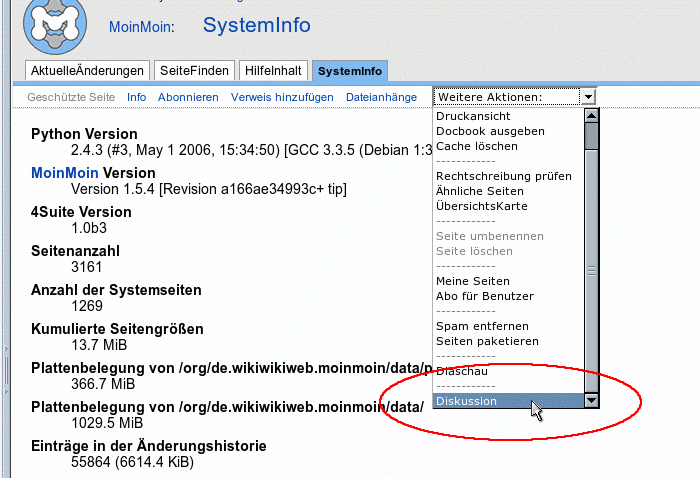This screenshot has width=700, height=478.
Task: Click the Abonnieren link
Action: coord(188,97)
